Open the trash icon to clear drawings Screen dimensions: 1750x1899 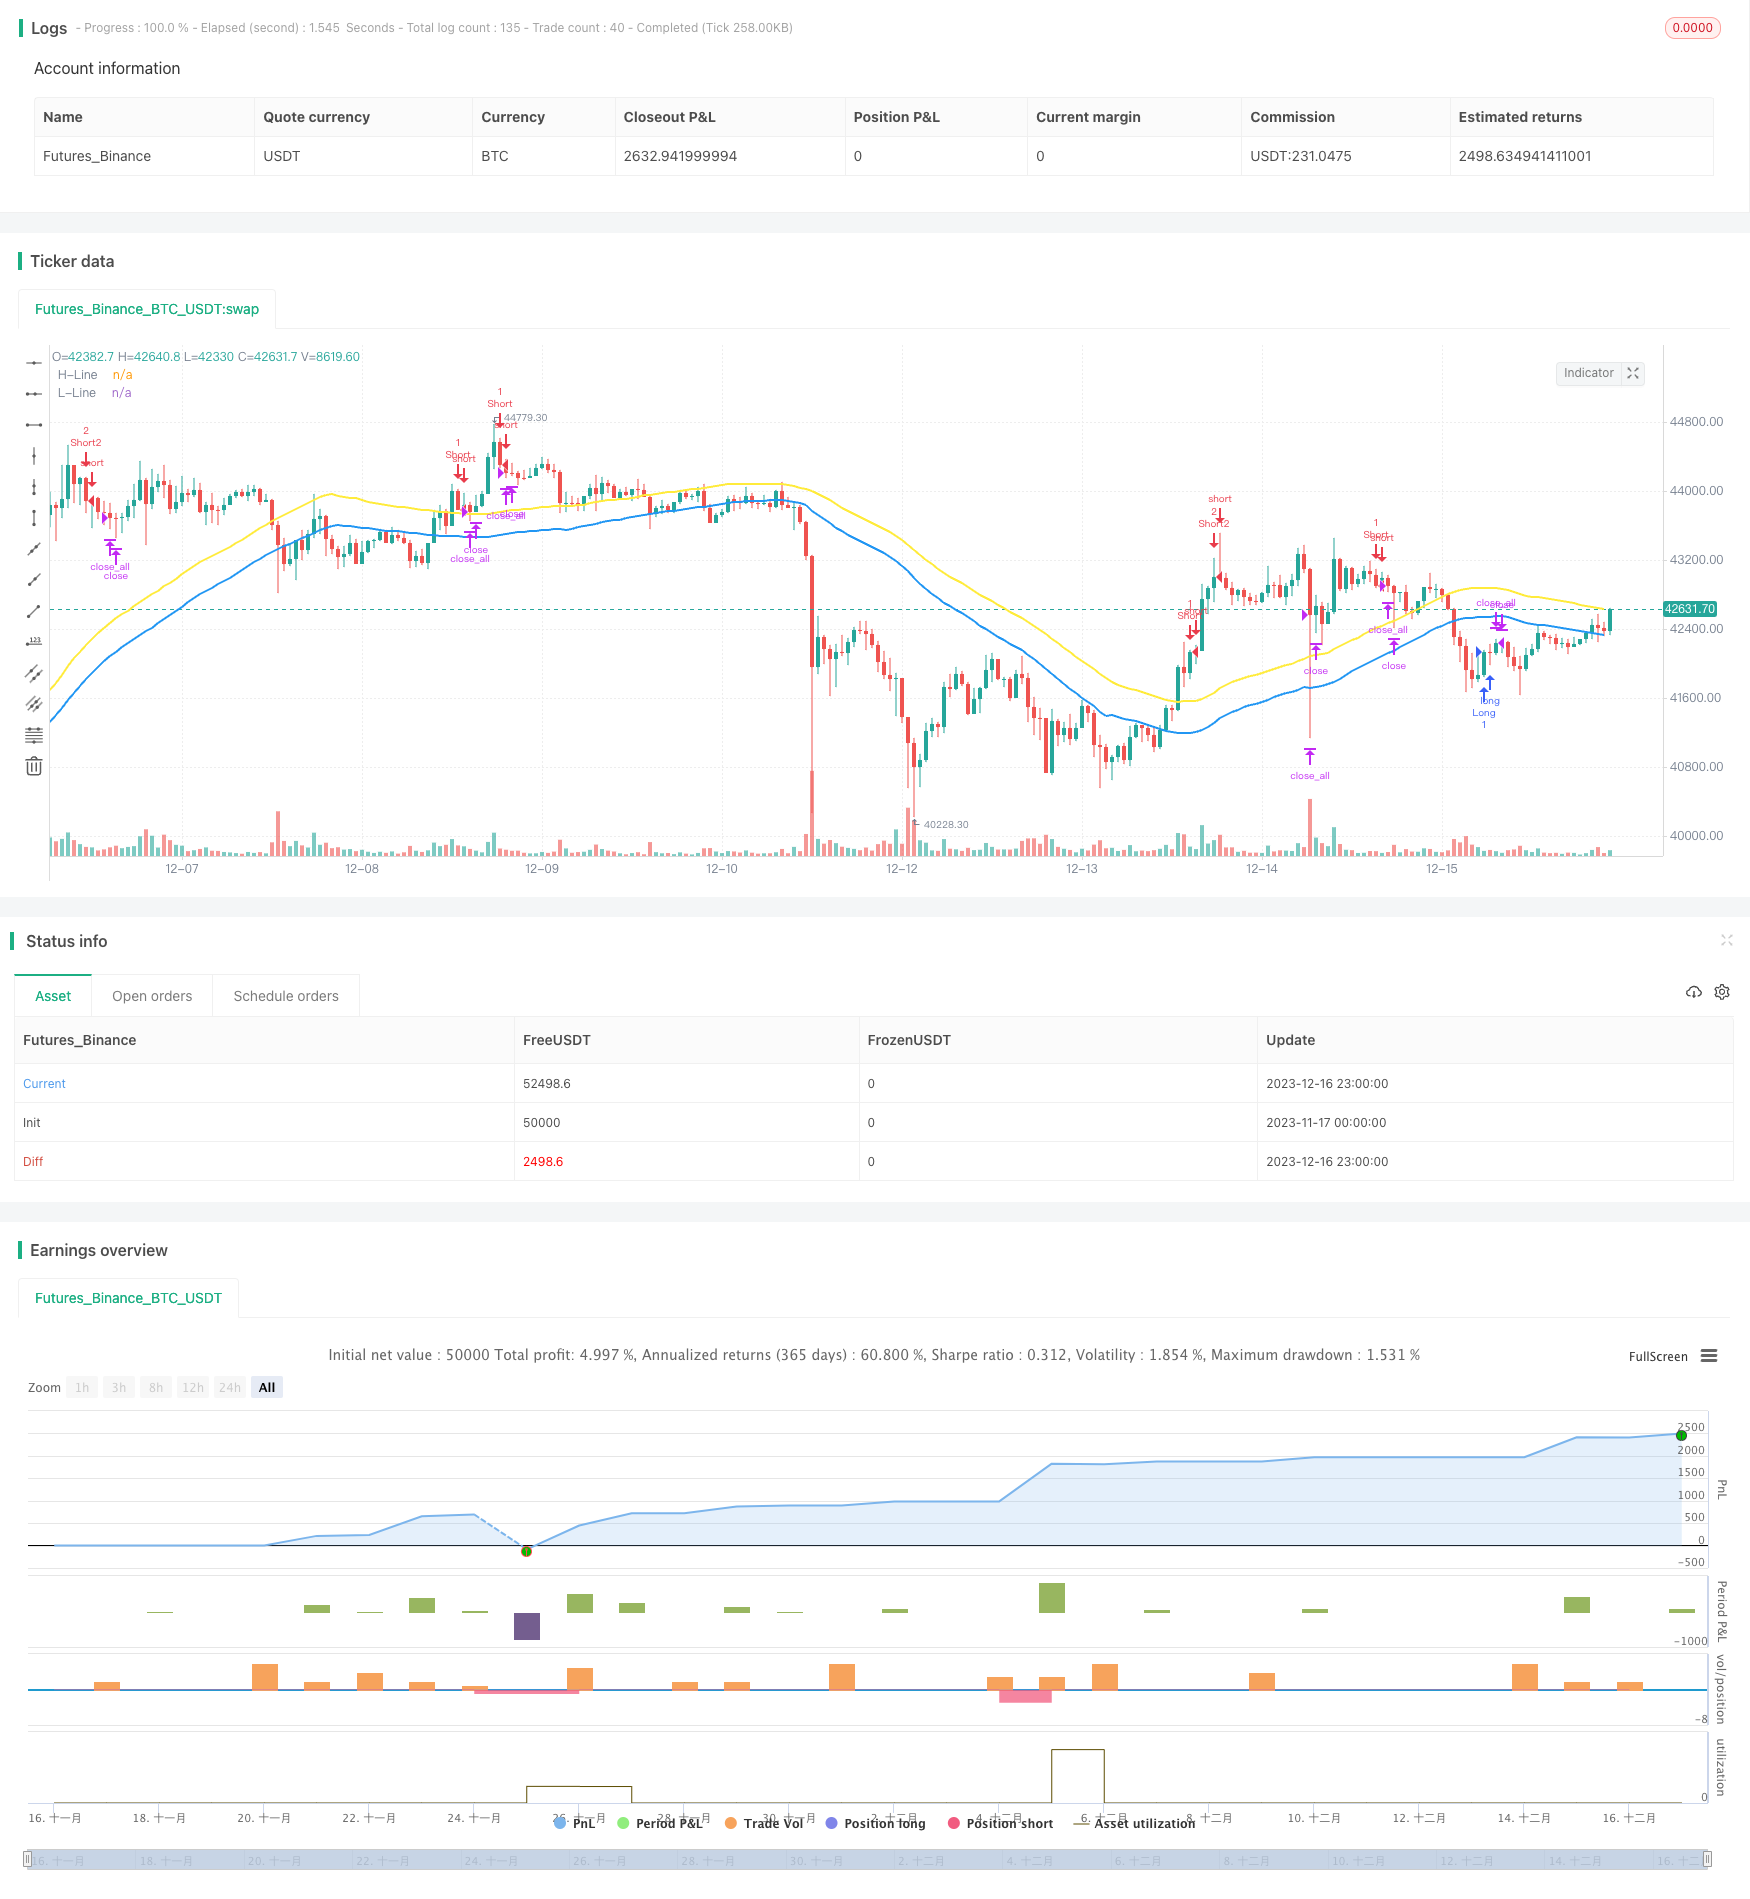click(x=34, y=765)
